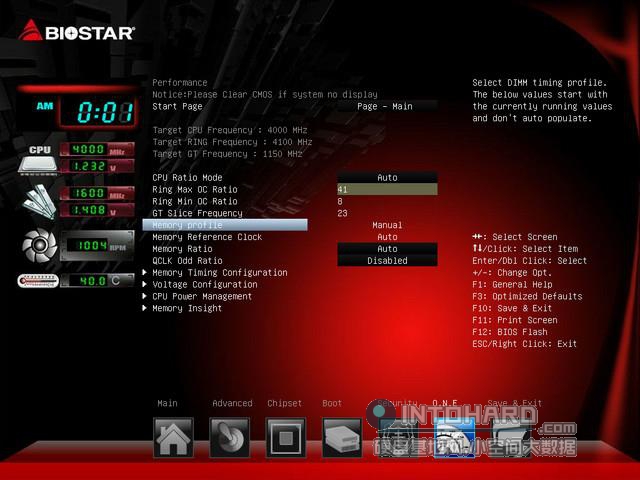Open the Start Page 'Page - Main' option

point(387,107)
